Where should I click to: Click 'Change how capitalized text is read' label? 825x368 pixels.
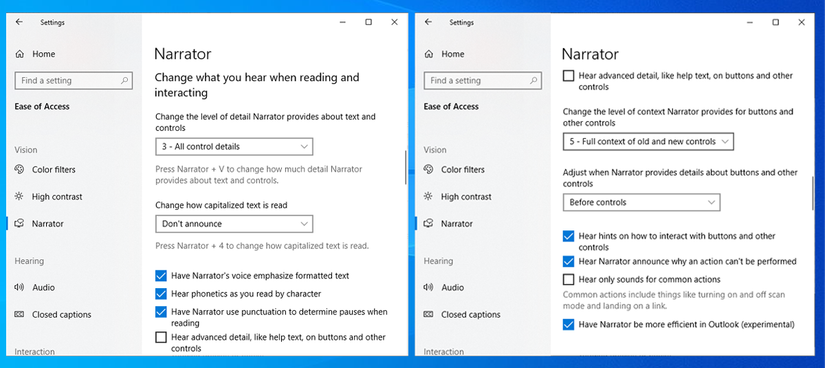pos(222,205)
